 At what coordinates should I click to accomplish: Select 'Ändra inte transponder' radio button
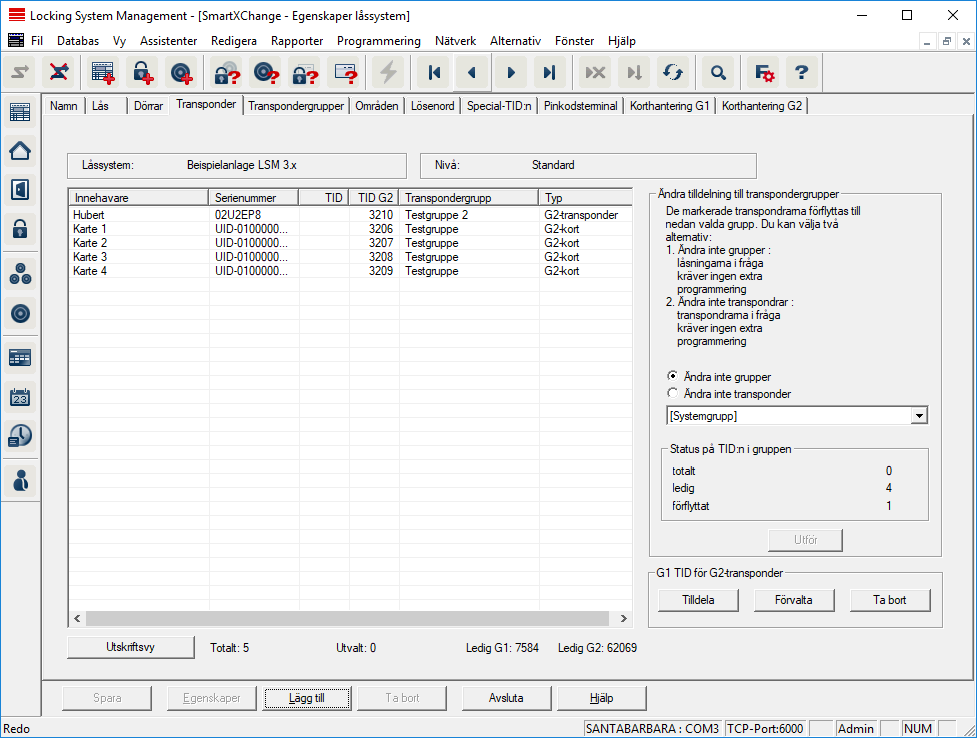673,394
